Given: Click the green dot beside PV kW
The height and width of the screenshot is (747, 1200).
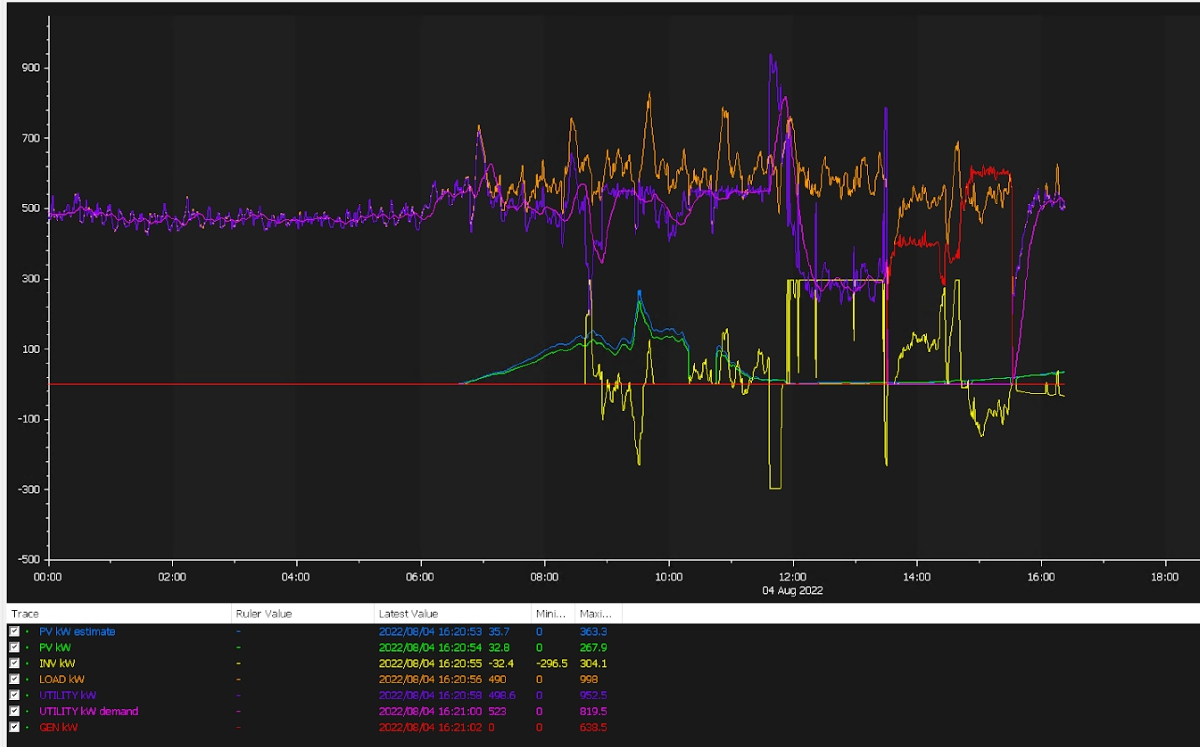Looking at the screenshot, I should click(x=28, y=647).
